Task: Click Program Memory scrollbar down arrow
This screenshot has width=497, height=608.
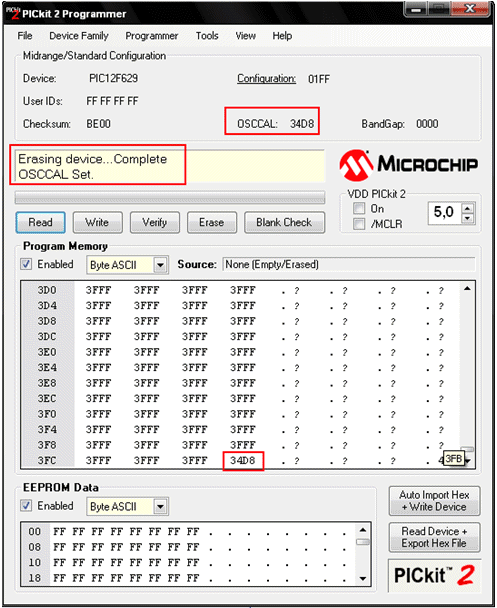Action: 468,461
